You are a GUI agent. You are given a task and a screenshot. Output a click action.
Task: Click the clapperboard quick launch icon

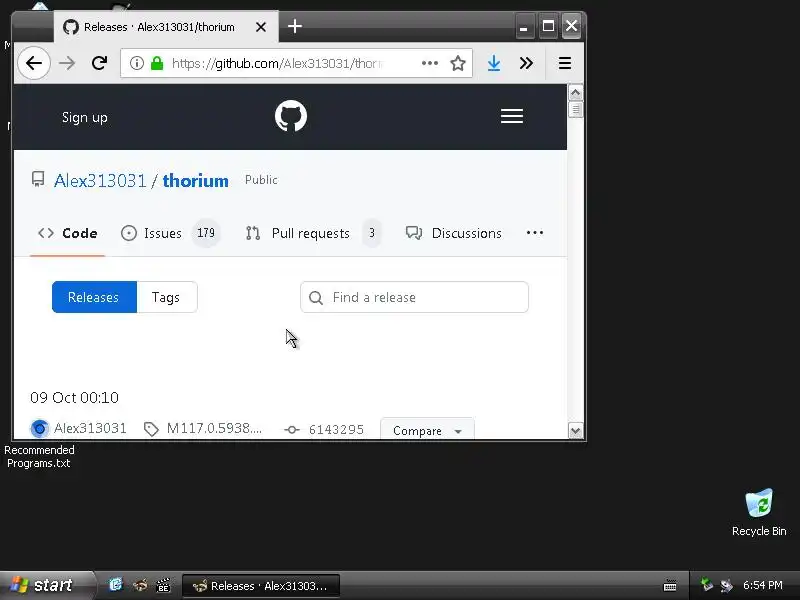[x=163, y=585]
